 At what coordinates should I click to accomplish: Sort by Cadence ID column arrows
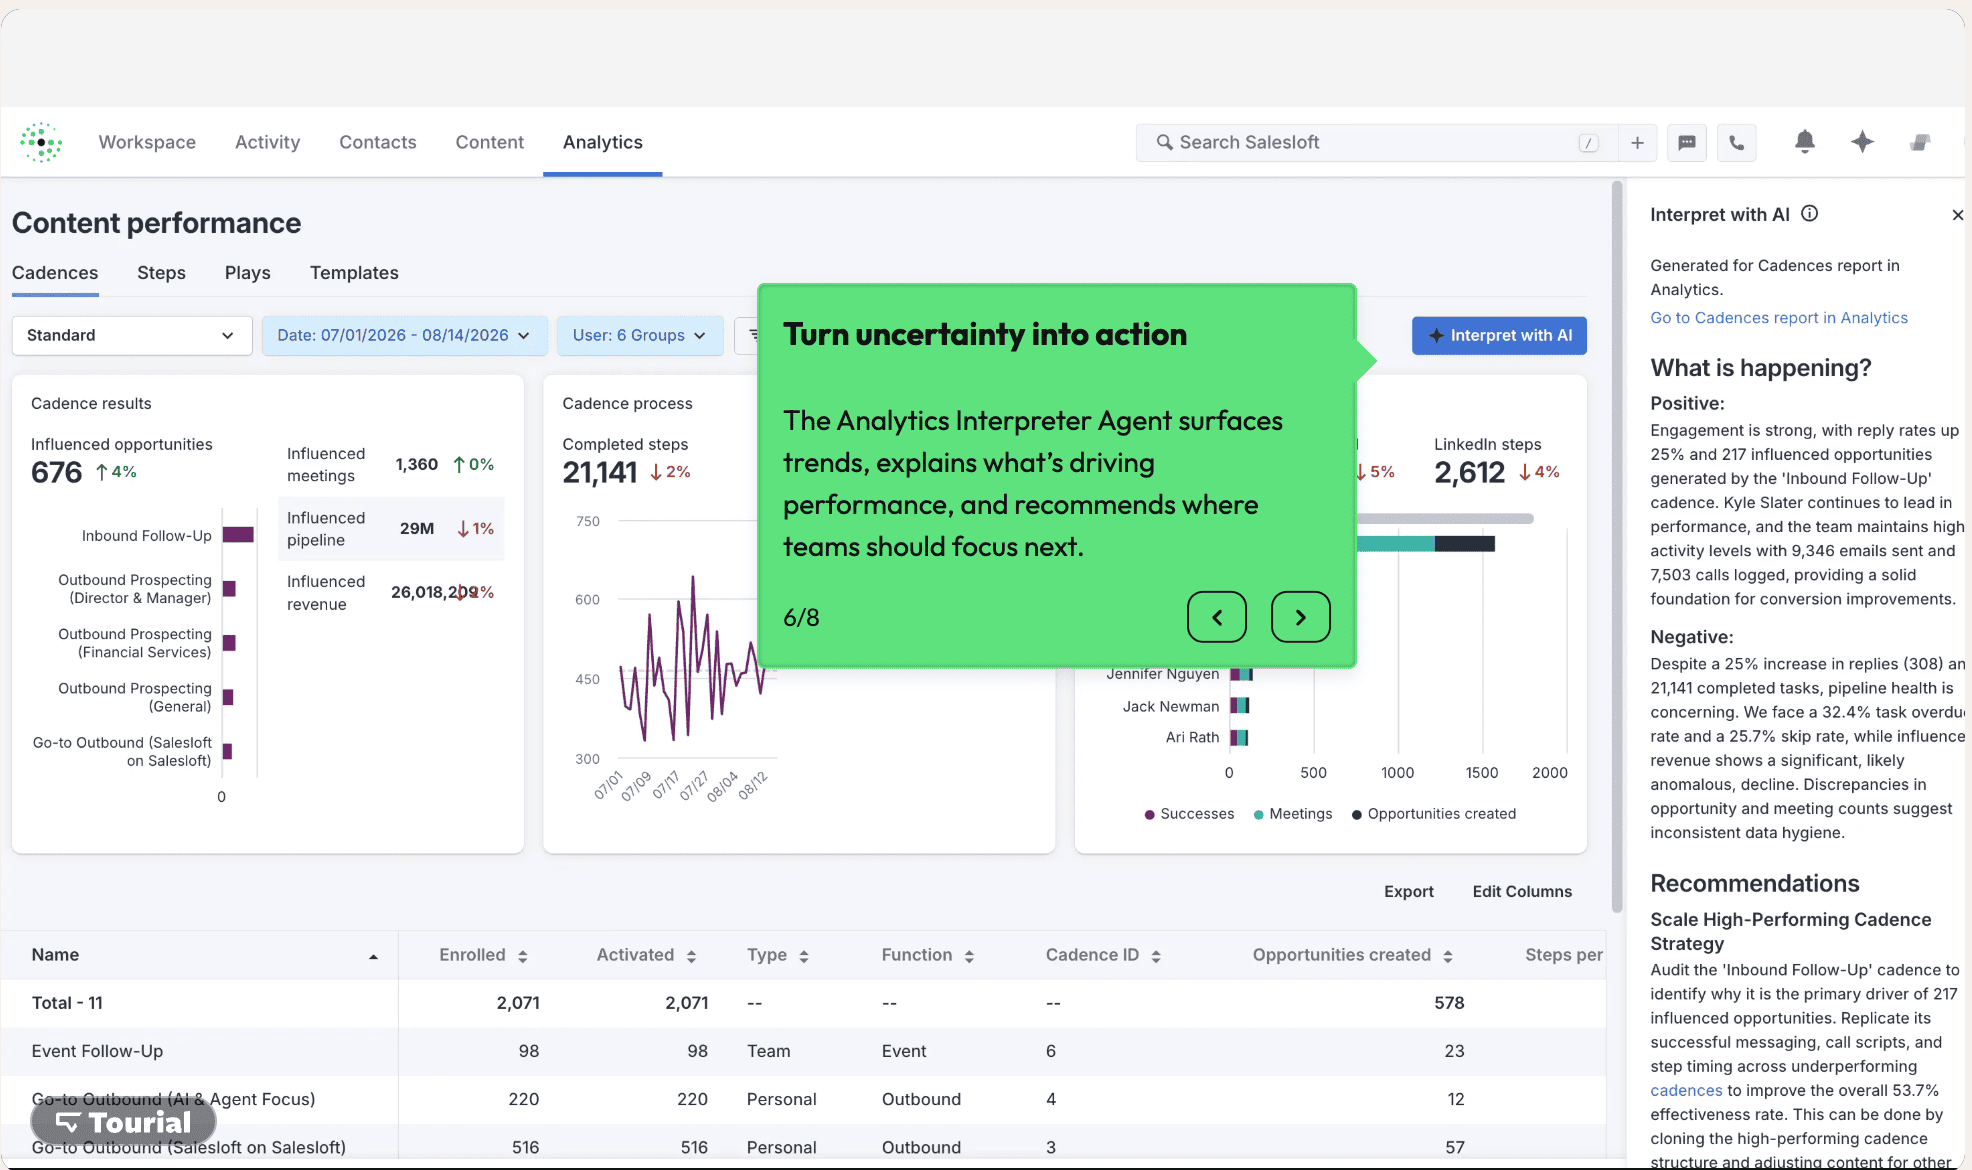pos(1156,956)
